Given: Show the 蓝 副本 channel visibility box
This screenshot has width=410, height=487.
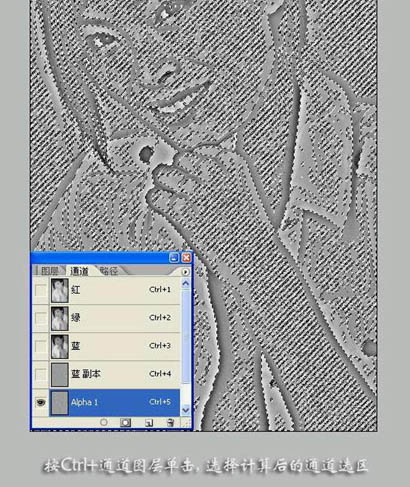Looking at the screenshot, I should 41,374.
